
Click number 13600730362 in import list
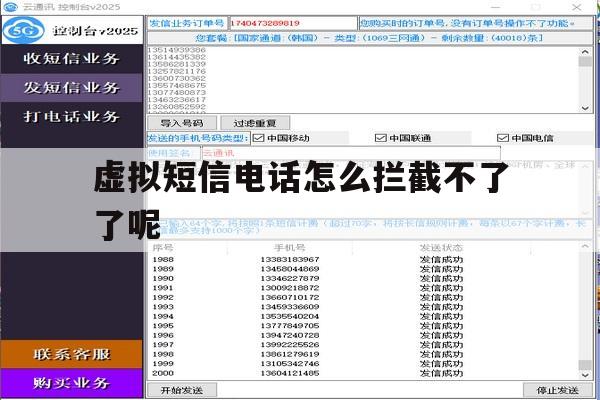click(176, 78)
